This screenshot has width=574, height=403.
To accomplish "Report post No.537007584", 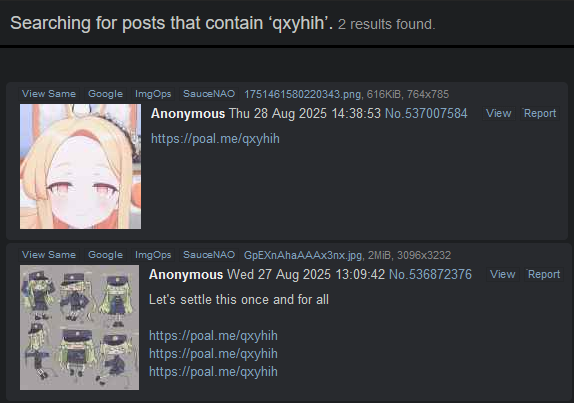I will coord(540,113).
